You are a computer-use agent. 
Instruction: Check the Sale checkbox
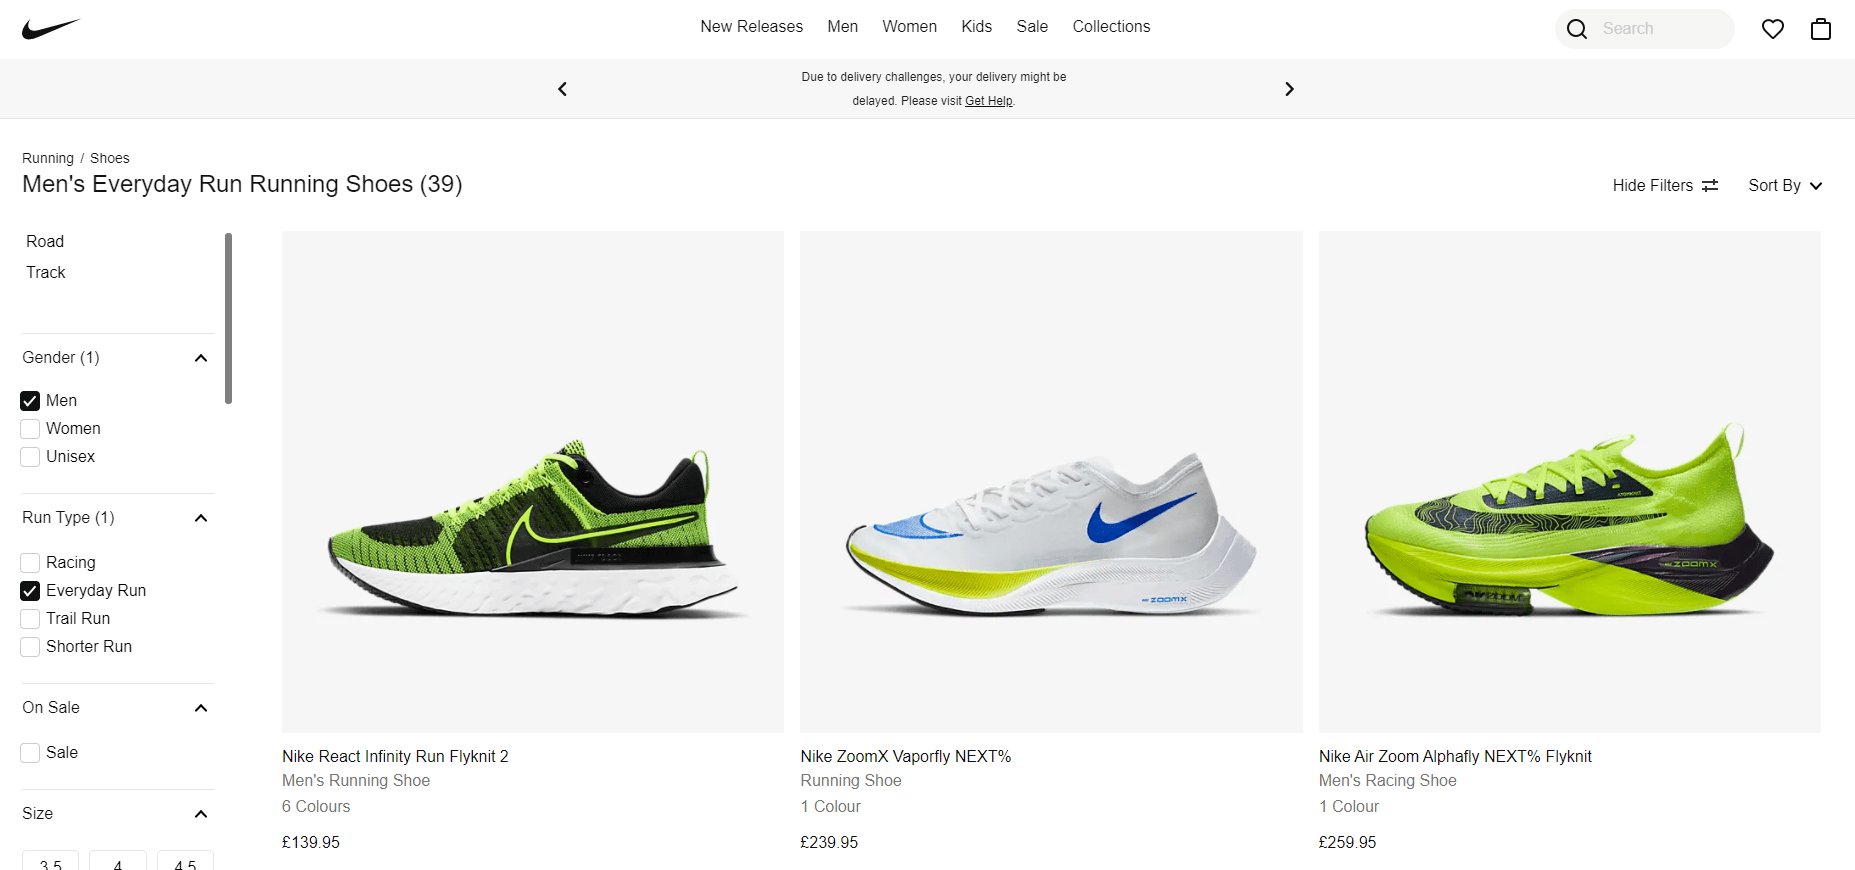point(30,753)
